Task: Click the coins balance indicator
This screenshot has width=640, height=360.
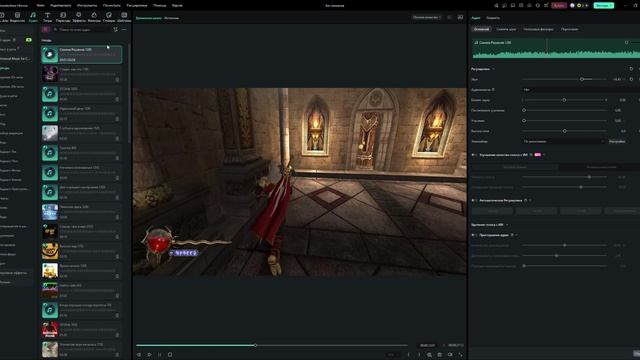Action: coord(582,5)
